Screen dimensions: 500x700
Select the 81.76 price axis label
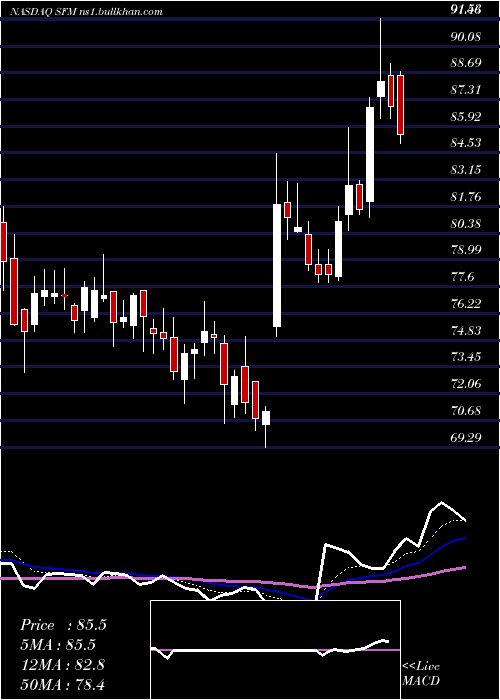pos(466,196)
